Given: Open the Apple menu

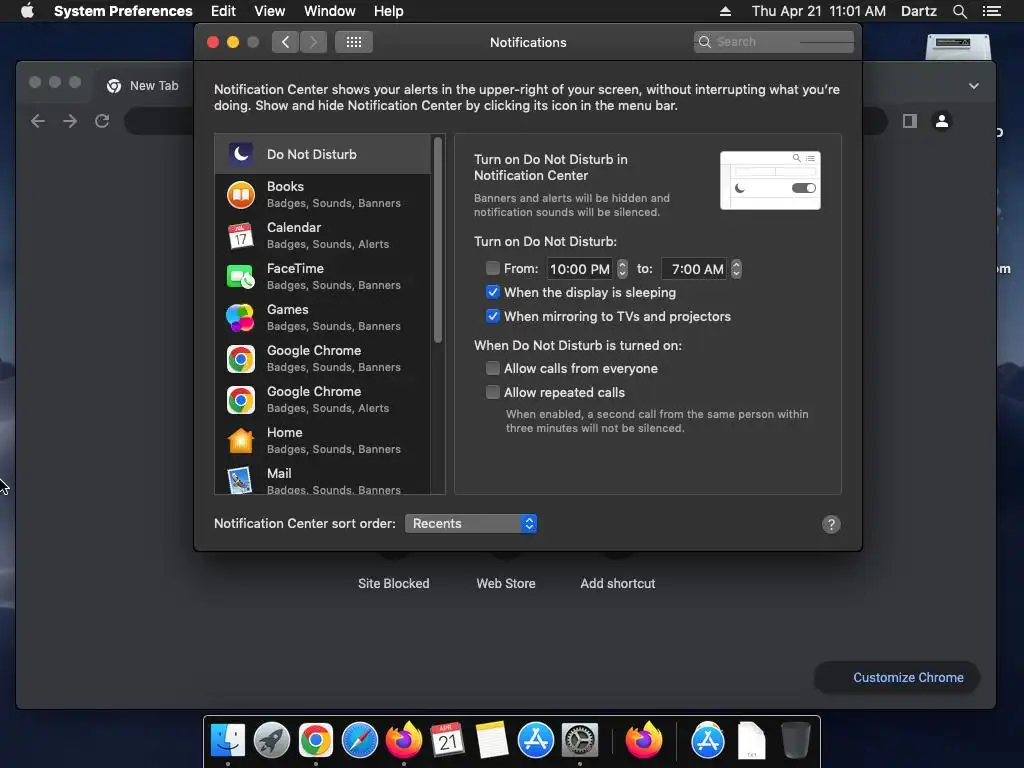Looking at the screenshot, I should (x=27, y=11).
